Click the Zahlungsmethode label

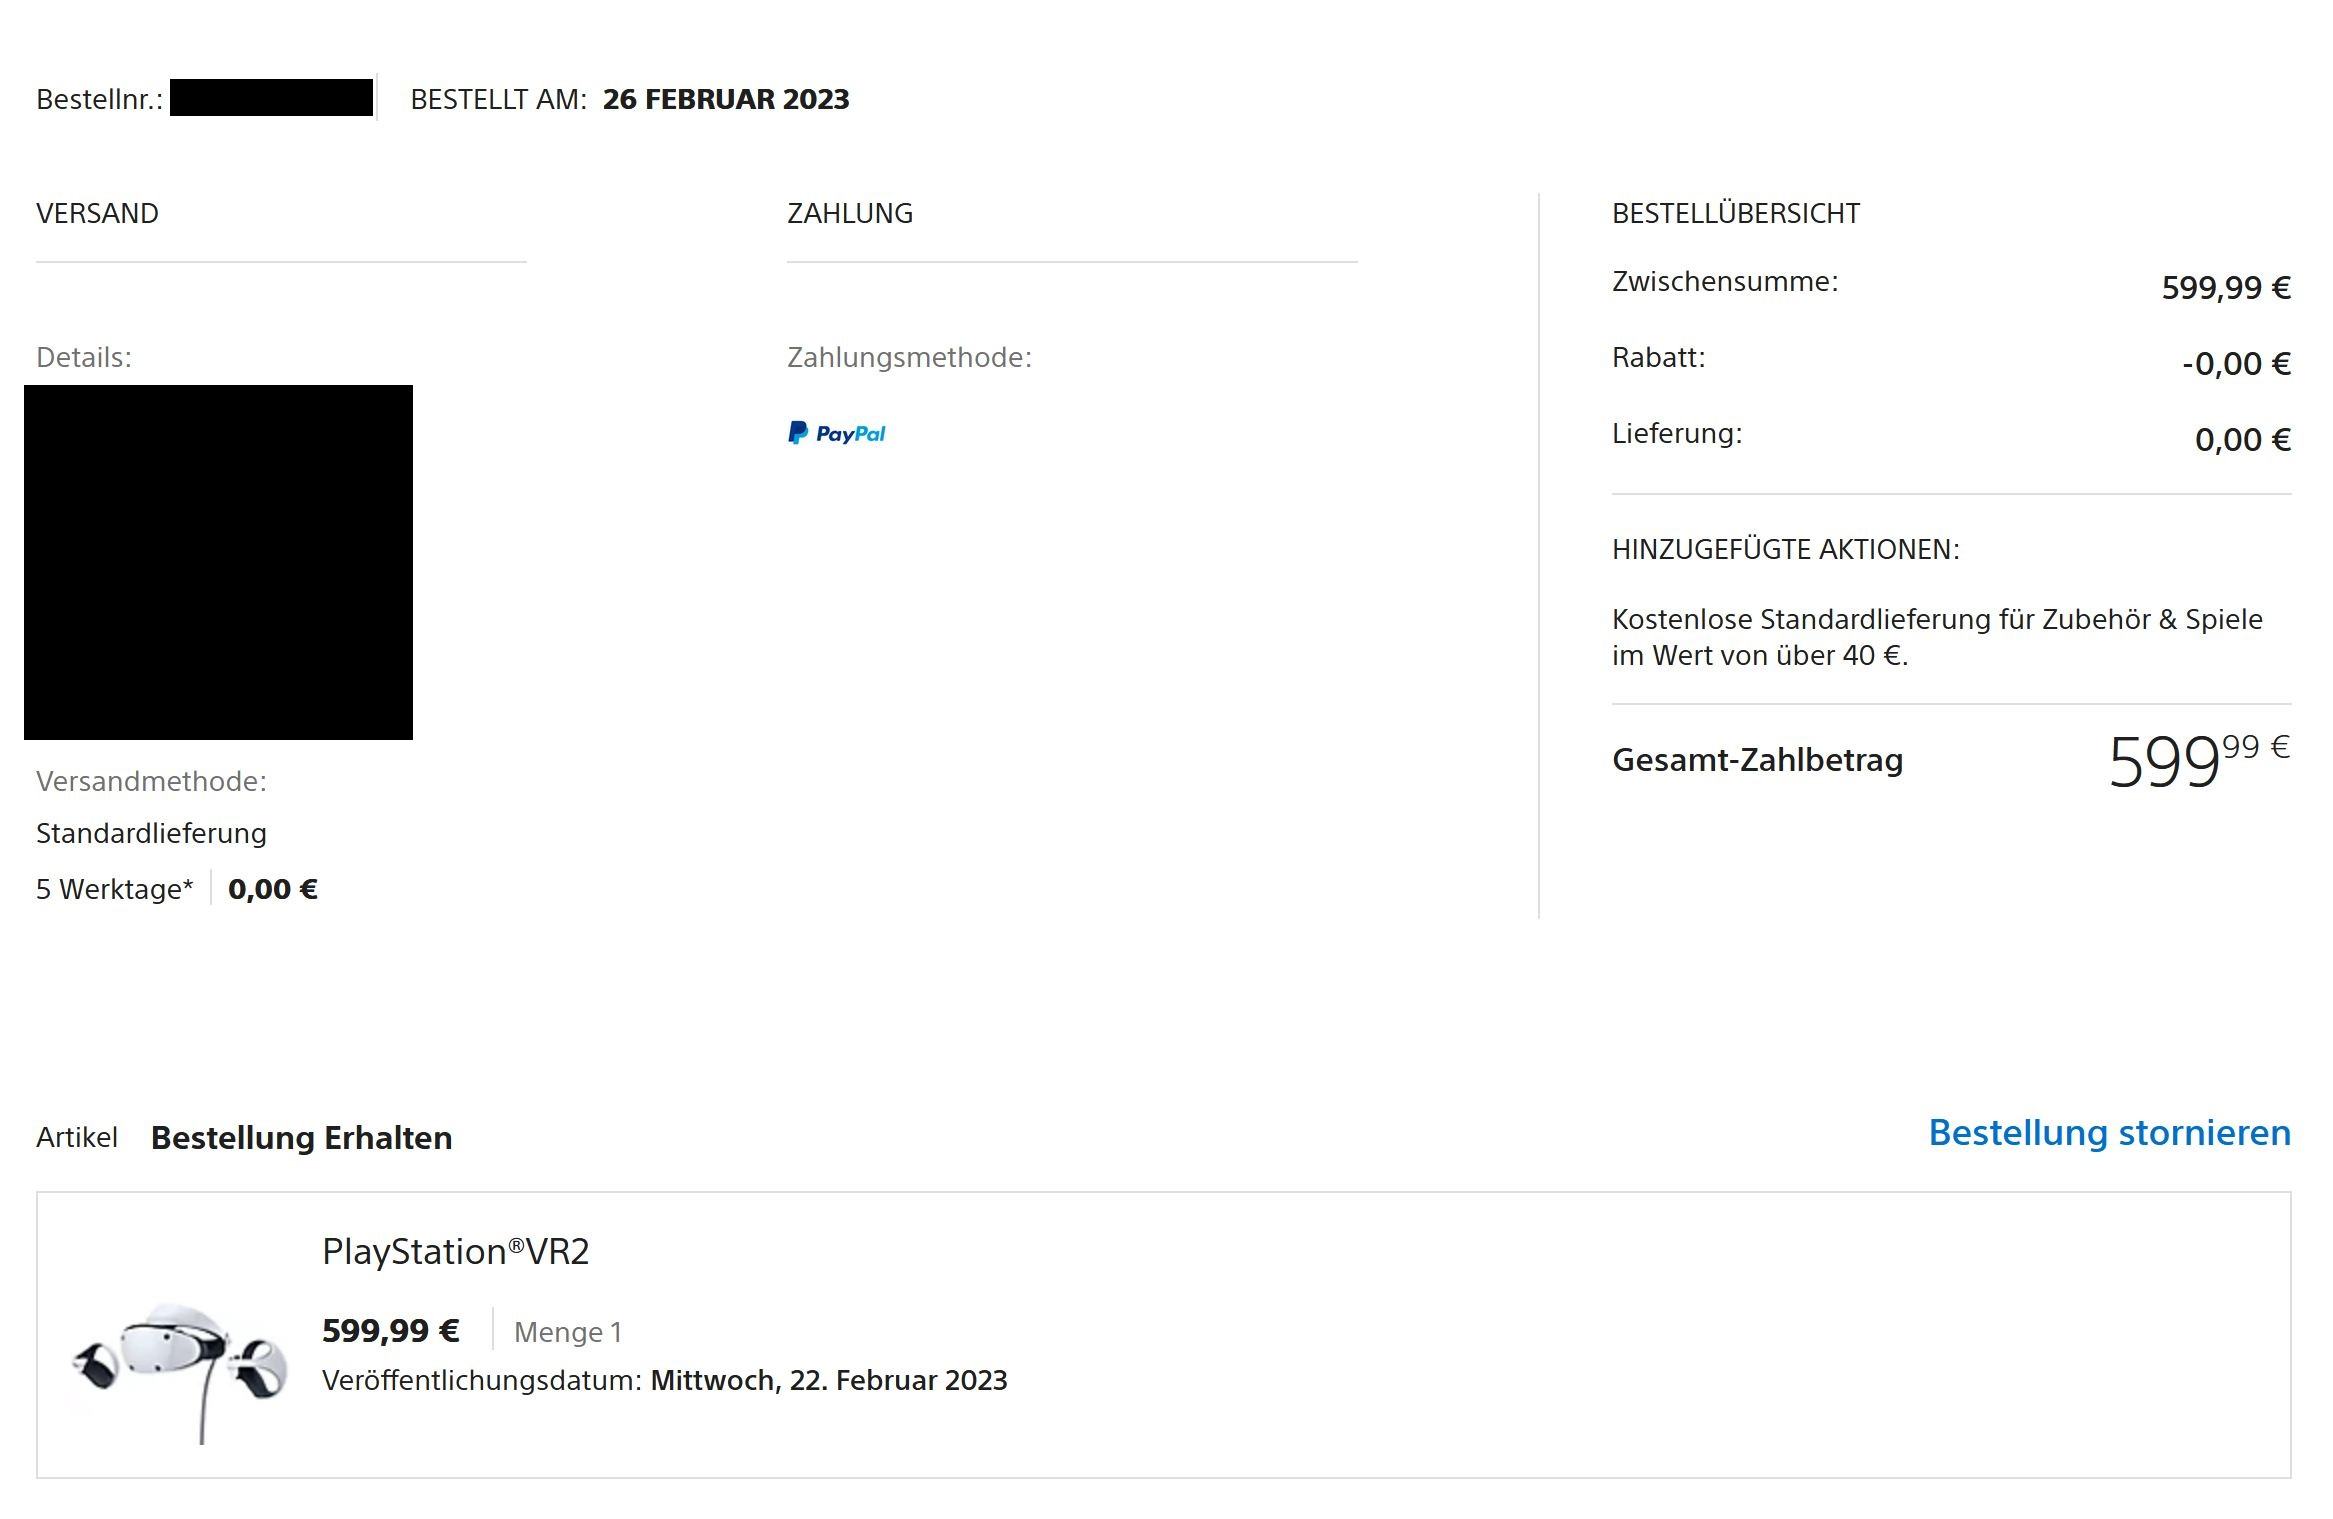pos(909,357)
